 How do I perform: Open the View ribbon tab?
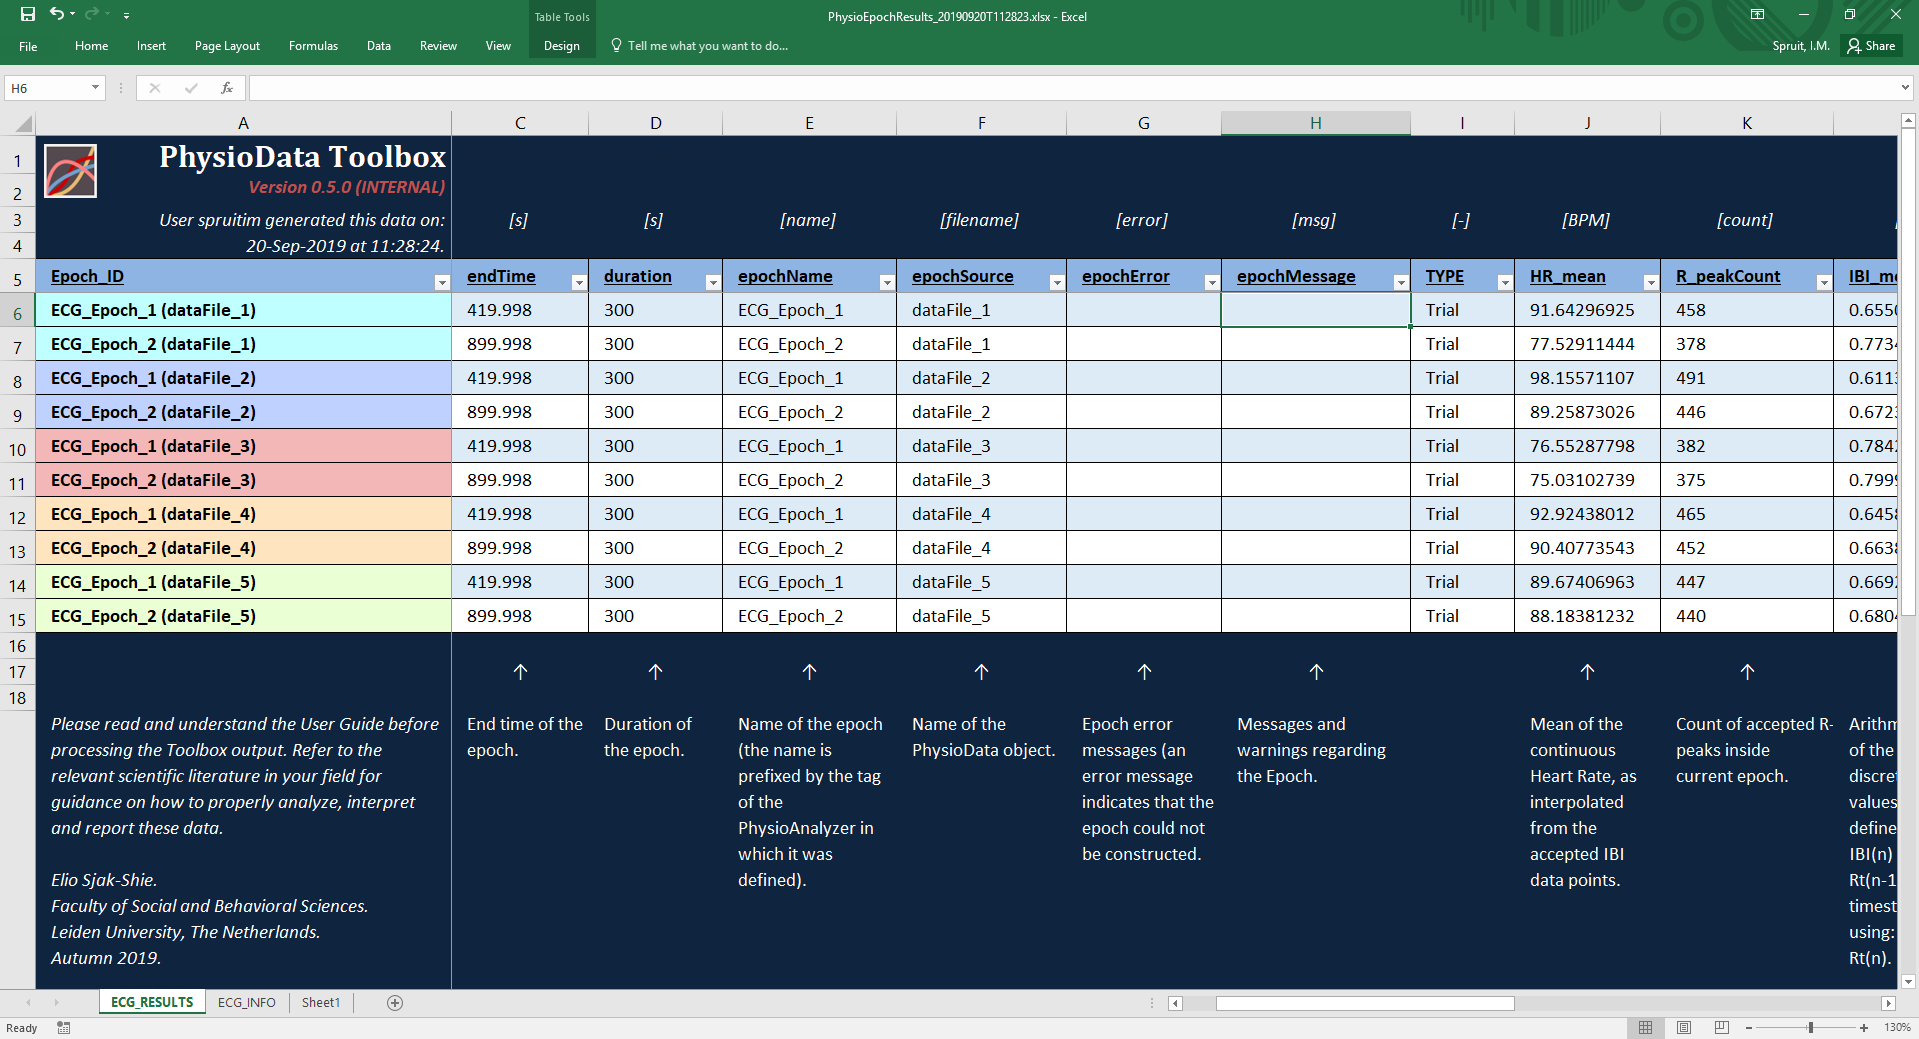click(498, 46)
